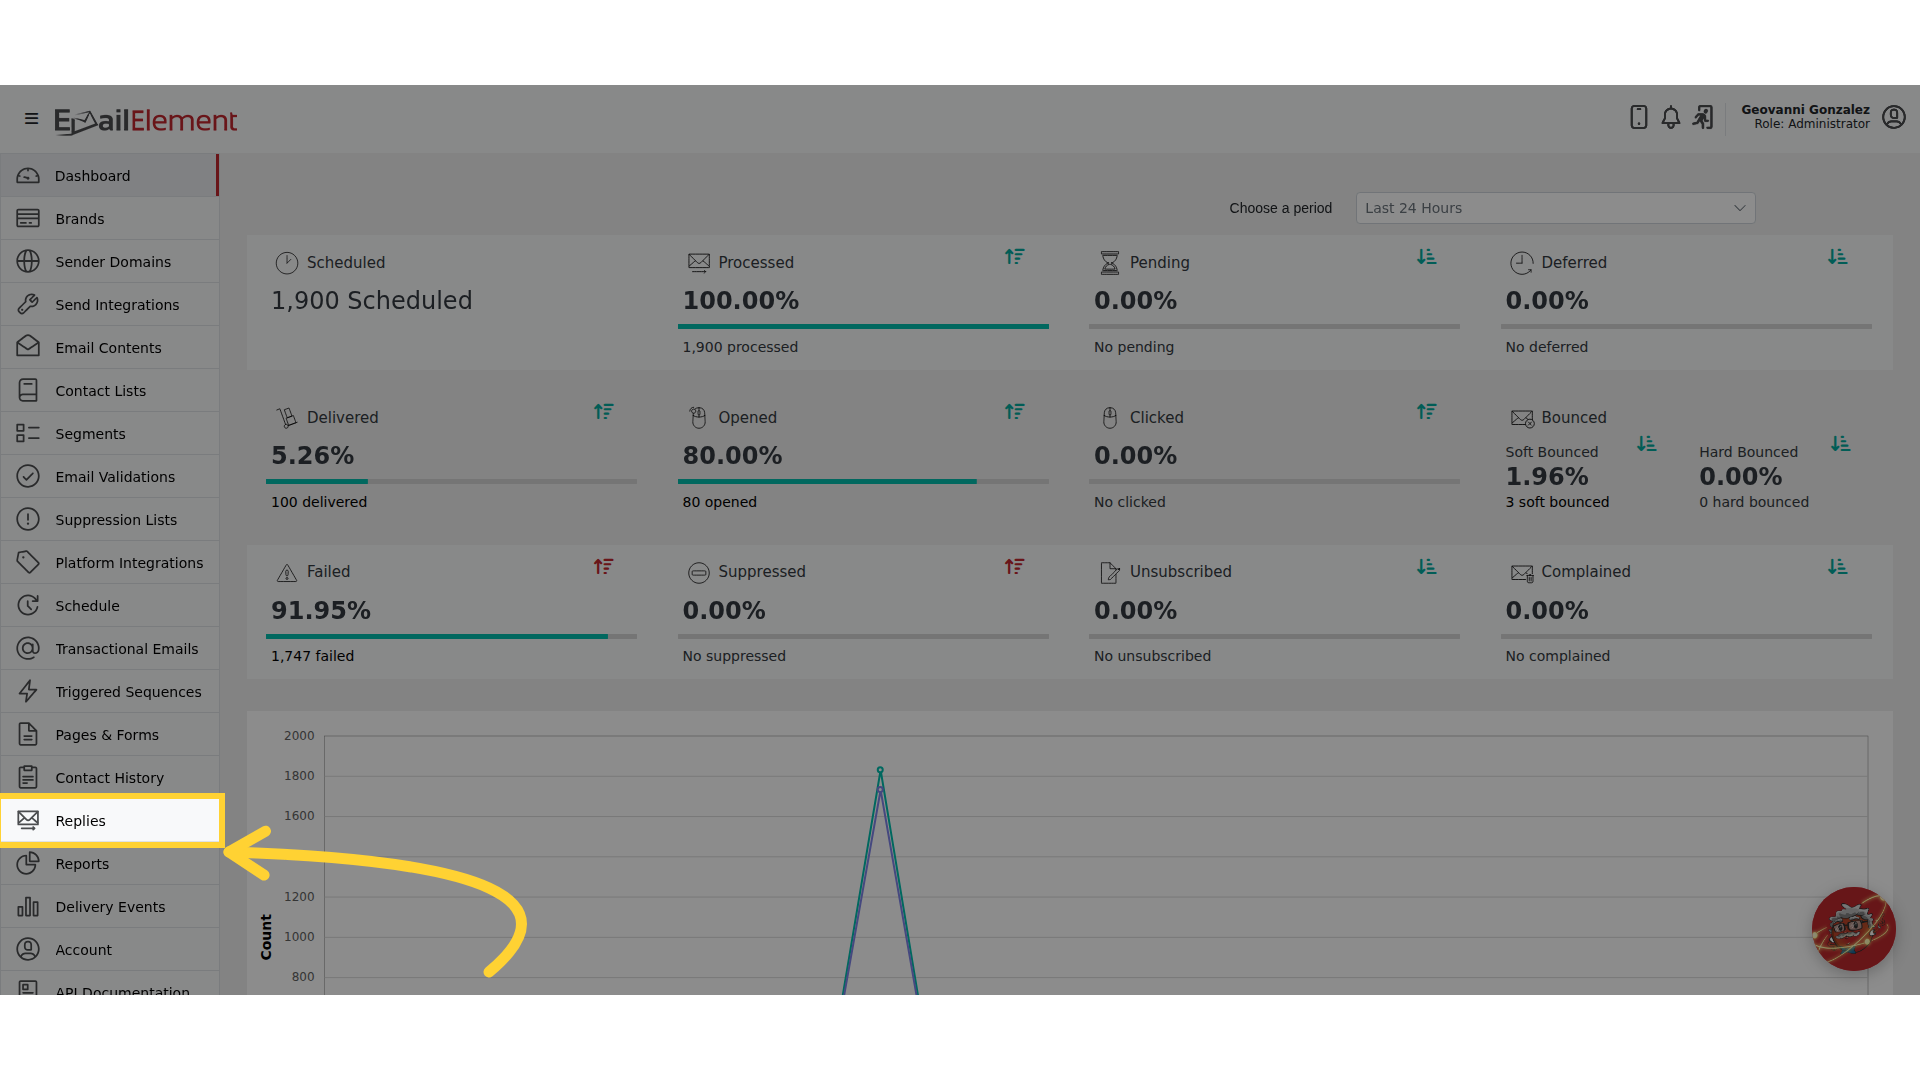Go to Dashboard in sidebar
1920x1080 pixels.
point(110,176)
